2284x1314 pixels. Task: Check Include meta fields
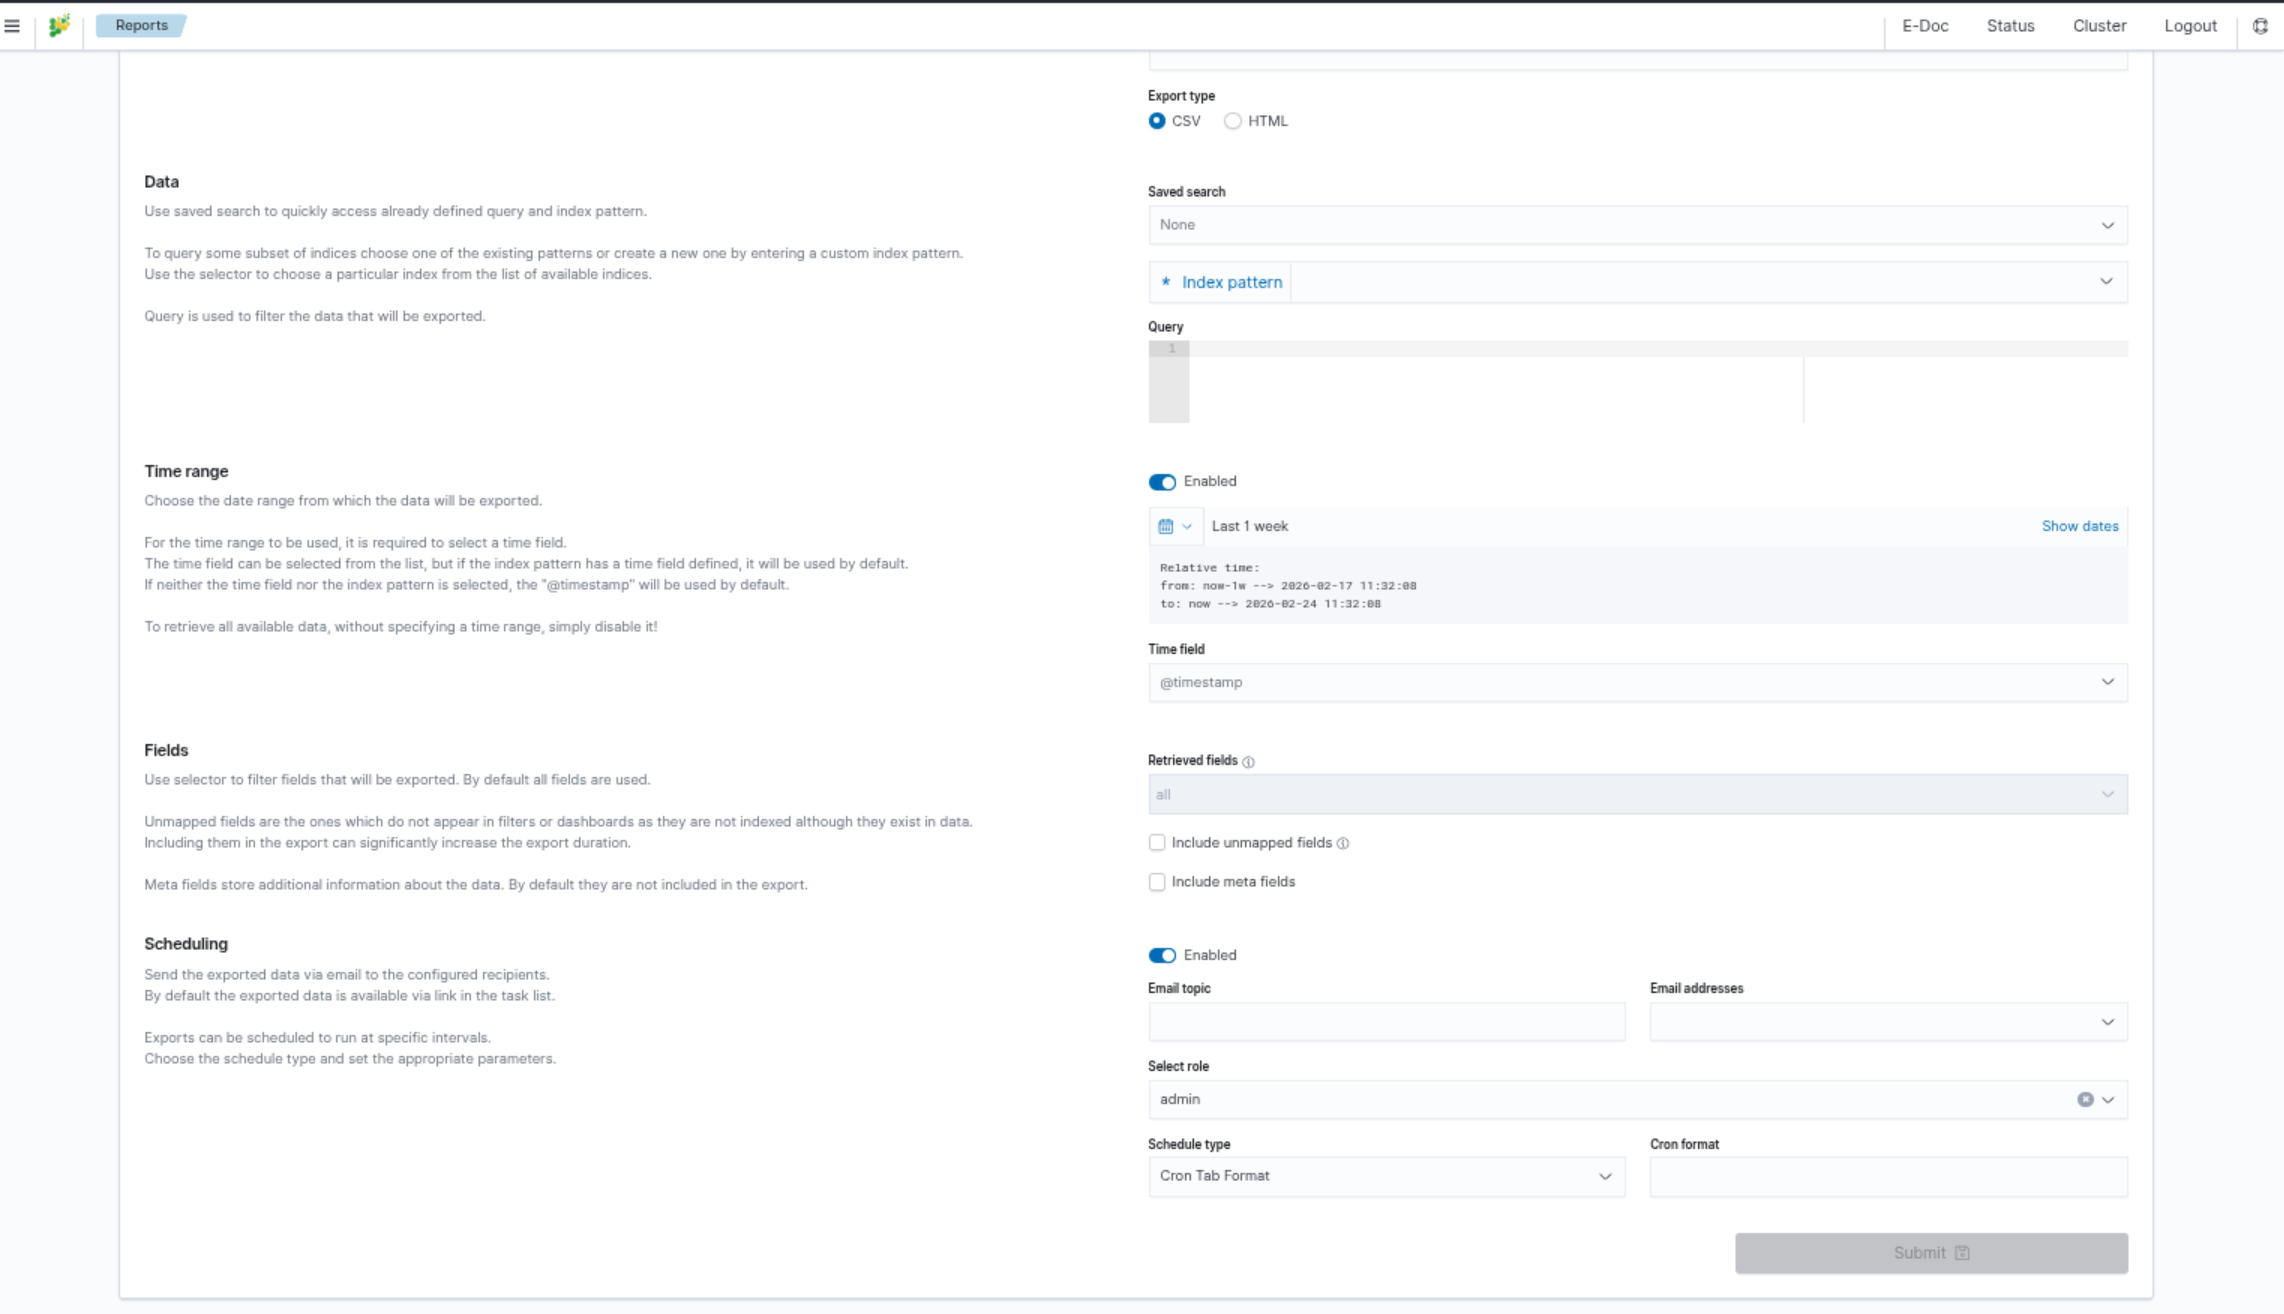point(1157,882)
